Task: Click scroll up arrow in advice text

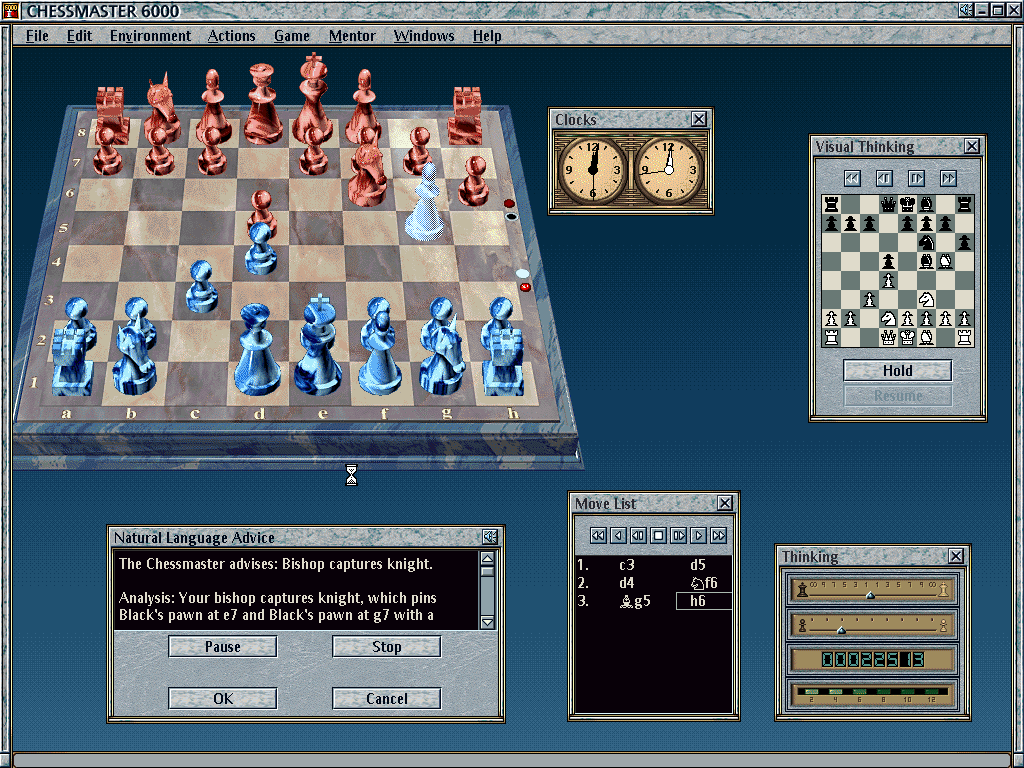Action: 487,558
